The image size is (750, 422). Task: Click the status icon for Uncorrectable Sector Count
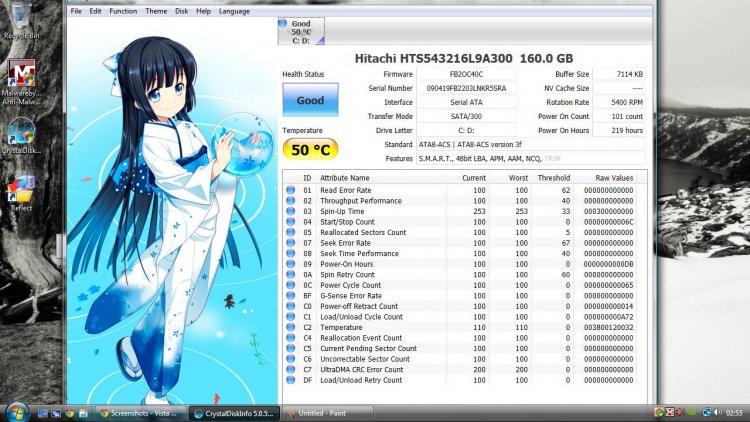pyautogui.click(x=290, y=358)
